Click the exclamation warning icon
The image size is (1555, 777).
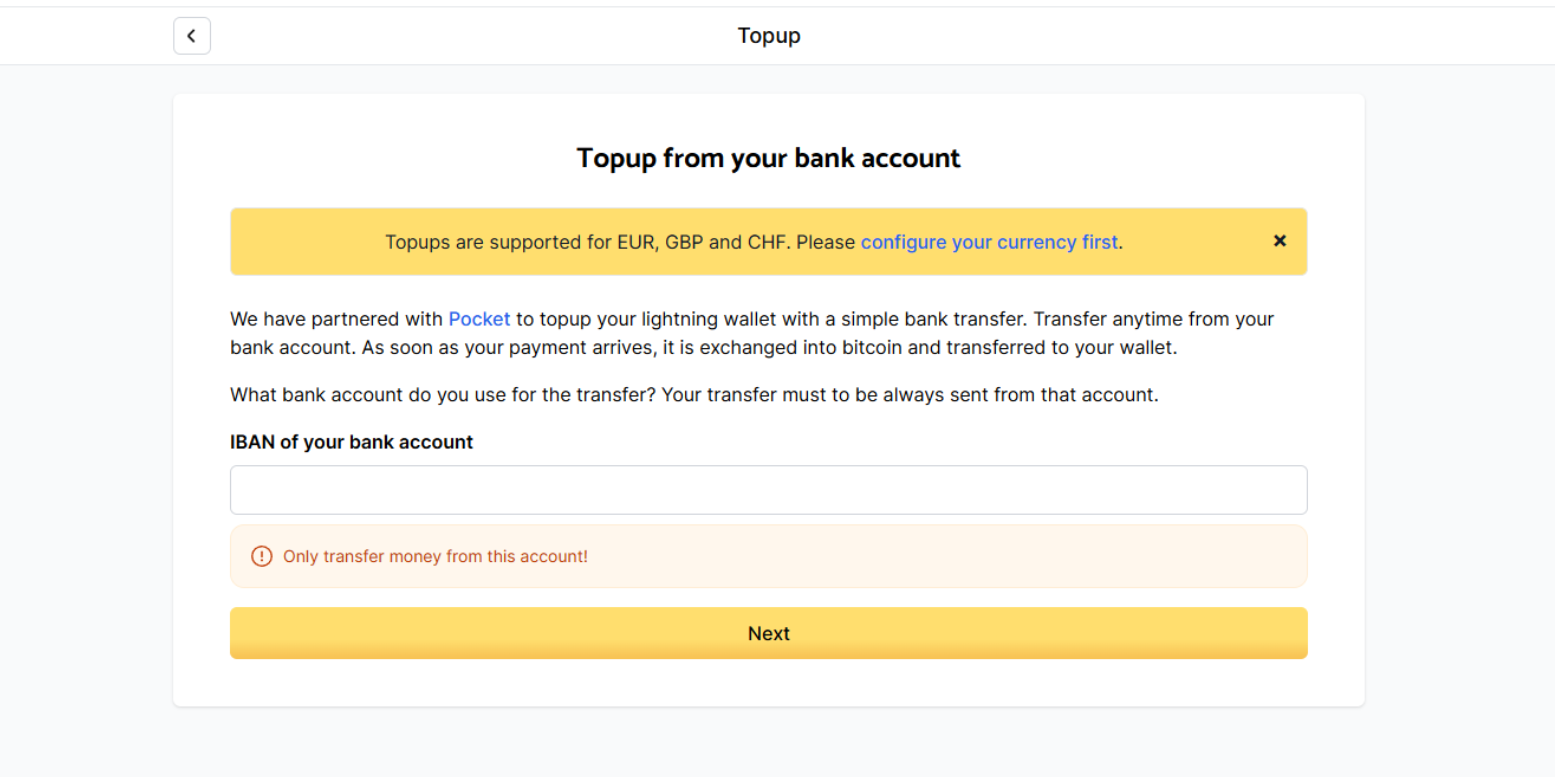[261, 556]
